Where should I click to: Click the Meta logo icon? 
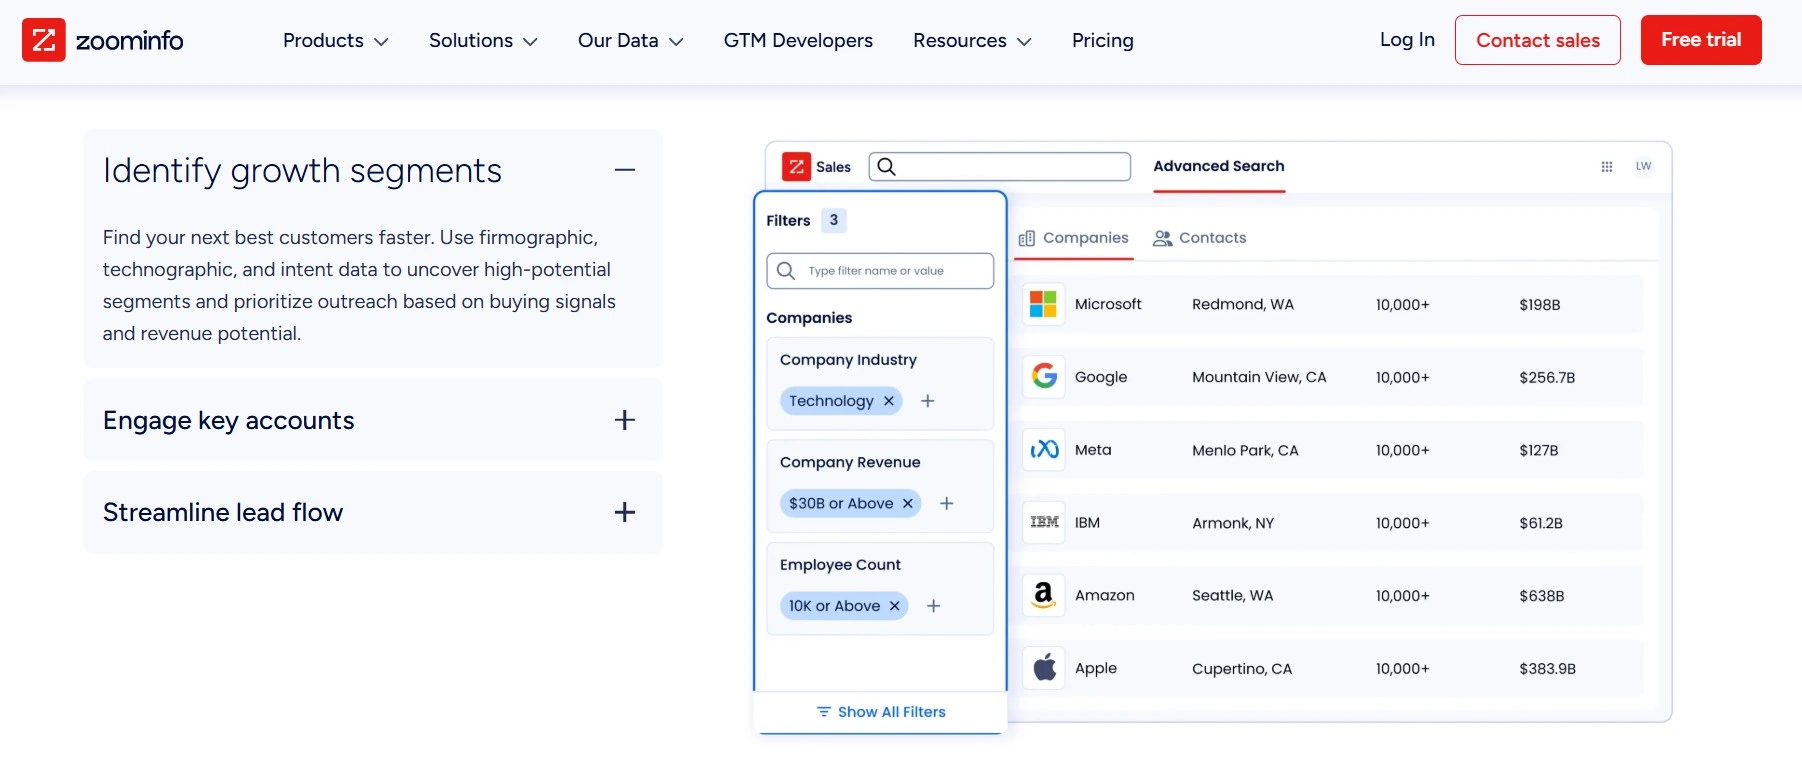click(1044, 449)
